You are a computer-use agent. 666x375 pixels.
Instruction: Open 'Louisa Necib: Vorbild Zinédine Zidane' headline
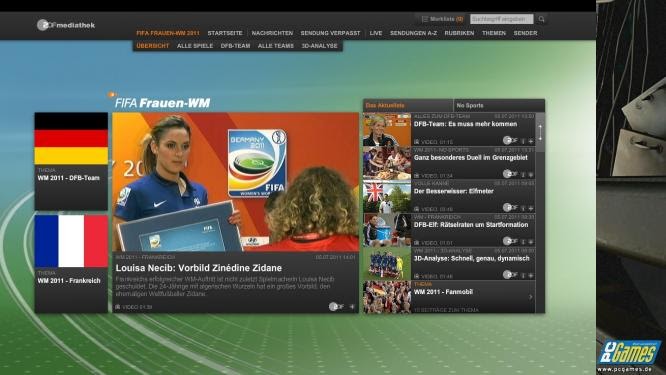tap(199, 268)
